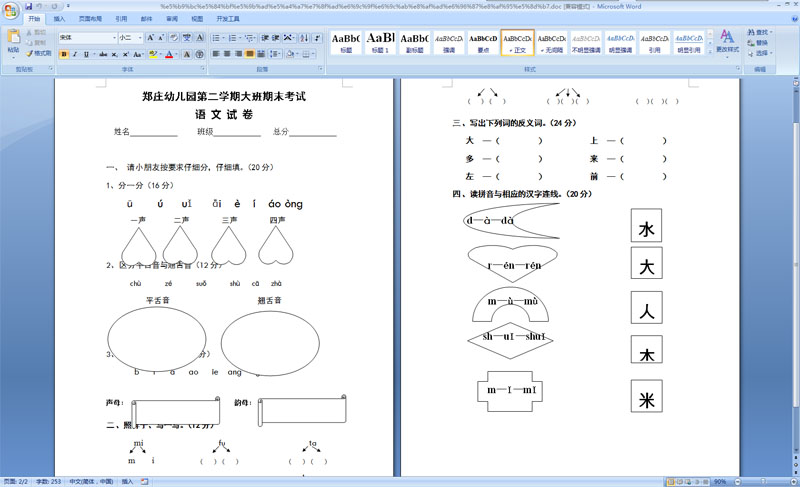Align text to the right
Image resolution: width=800 pixels, height=487 pixels.
(x=238, y=54)
